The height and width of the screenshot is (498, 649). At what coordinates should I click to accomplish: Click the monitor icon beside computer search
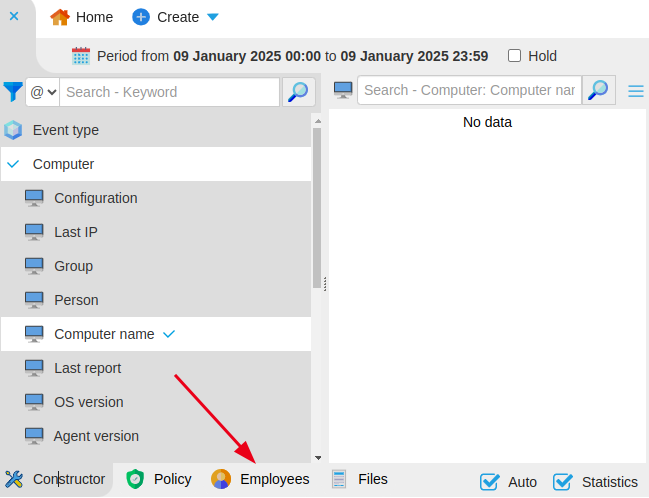tap(343, 90)
